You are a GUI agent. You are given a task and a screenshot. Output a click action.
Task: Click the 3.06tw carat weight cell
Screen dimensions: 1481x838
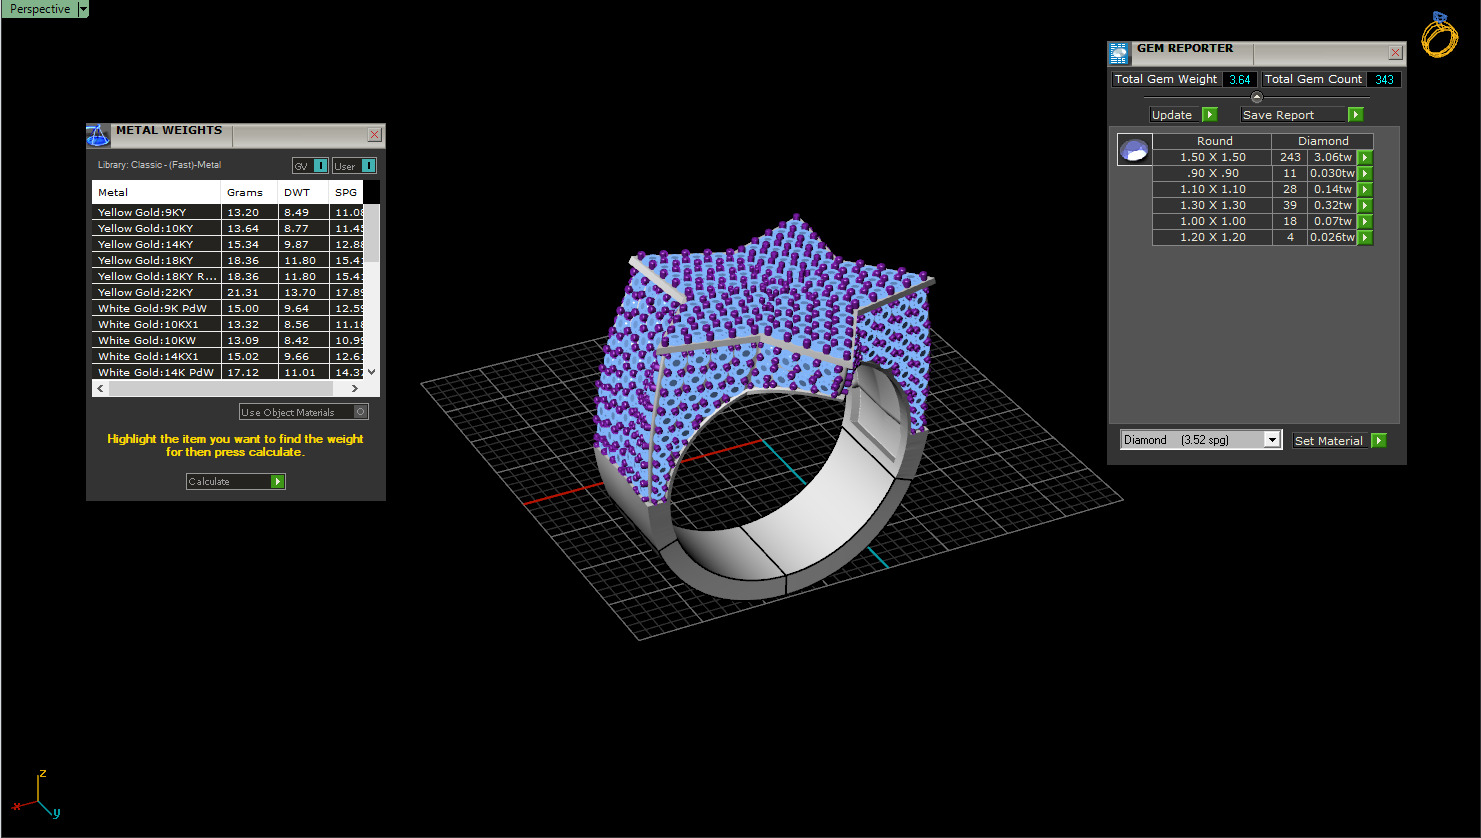1333,157
